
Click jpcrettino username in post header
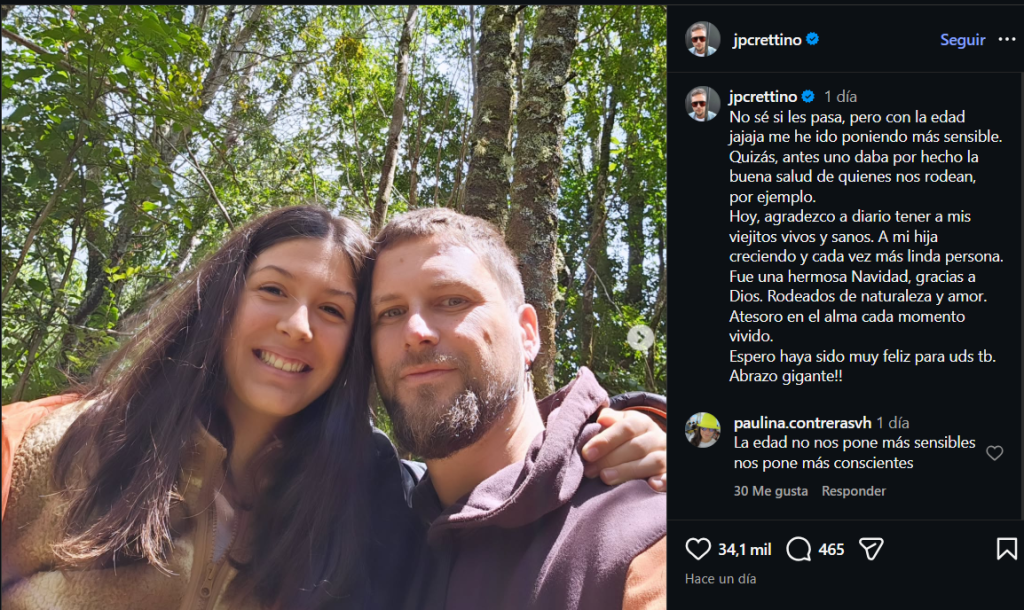tap(765, 40)
